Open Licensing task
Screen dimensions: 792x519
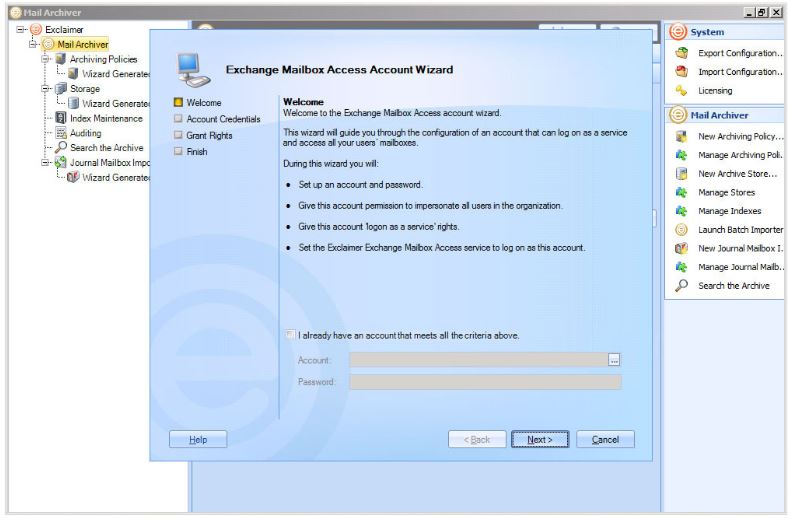click(715, 91)
